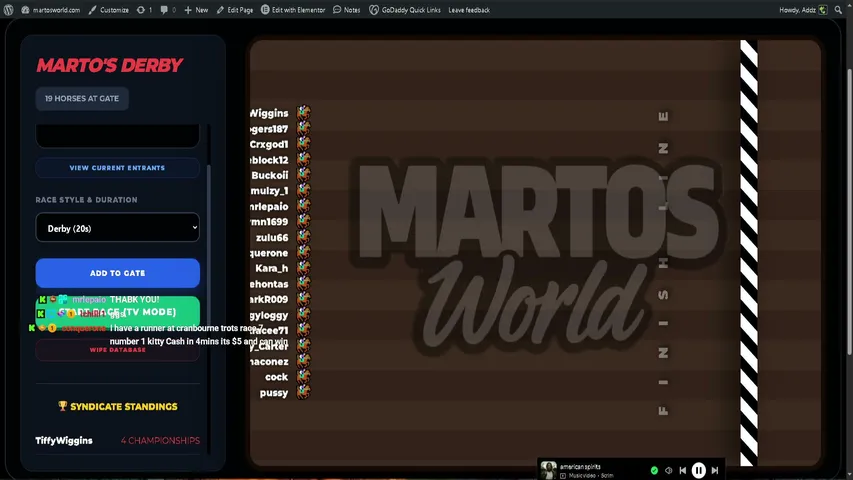Skip to the previous track
The image size is (853, 480).
tap(683, 470)
